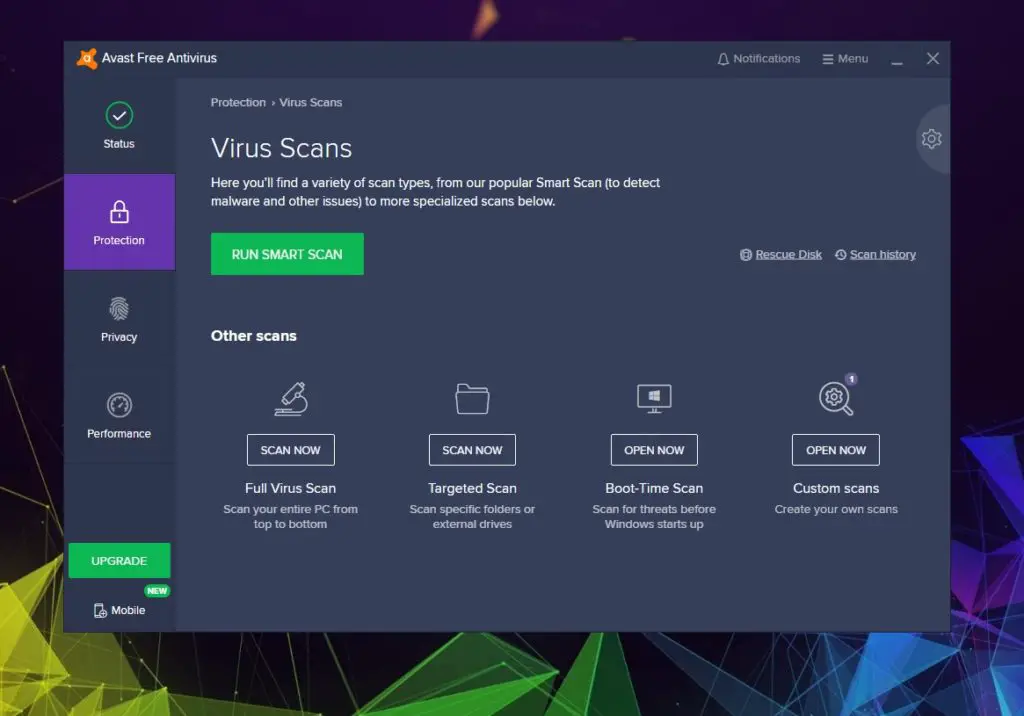Go to Protection in the breadcrumb
Image resolution: width=1024 pixels, height=716 pixels.
pos(238,103)
